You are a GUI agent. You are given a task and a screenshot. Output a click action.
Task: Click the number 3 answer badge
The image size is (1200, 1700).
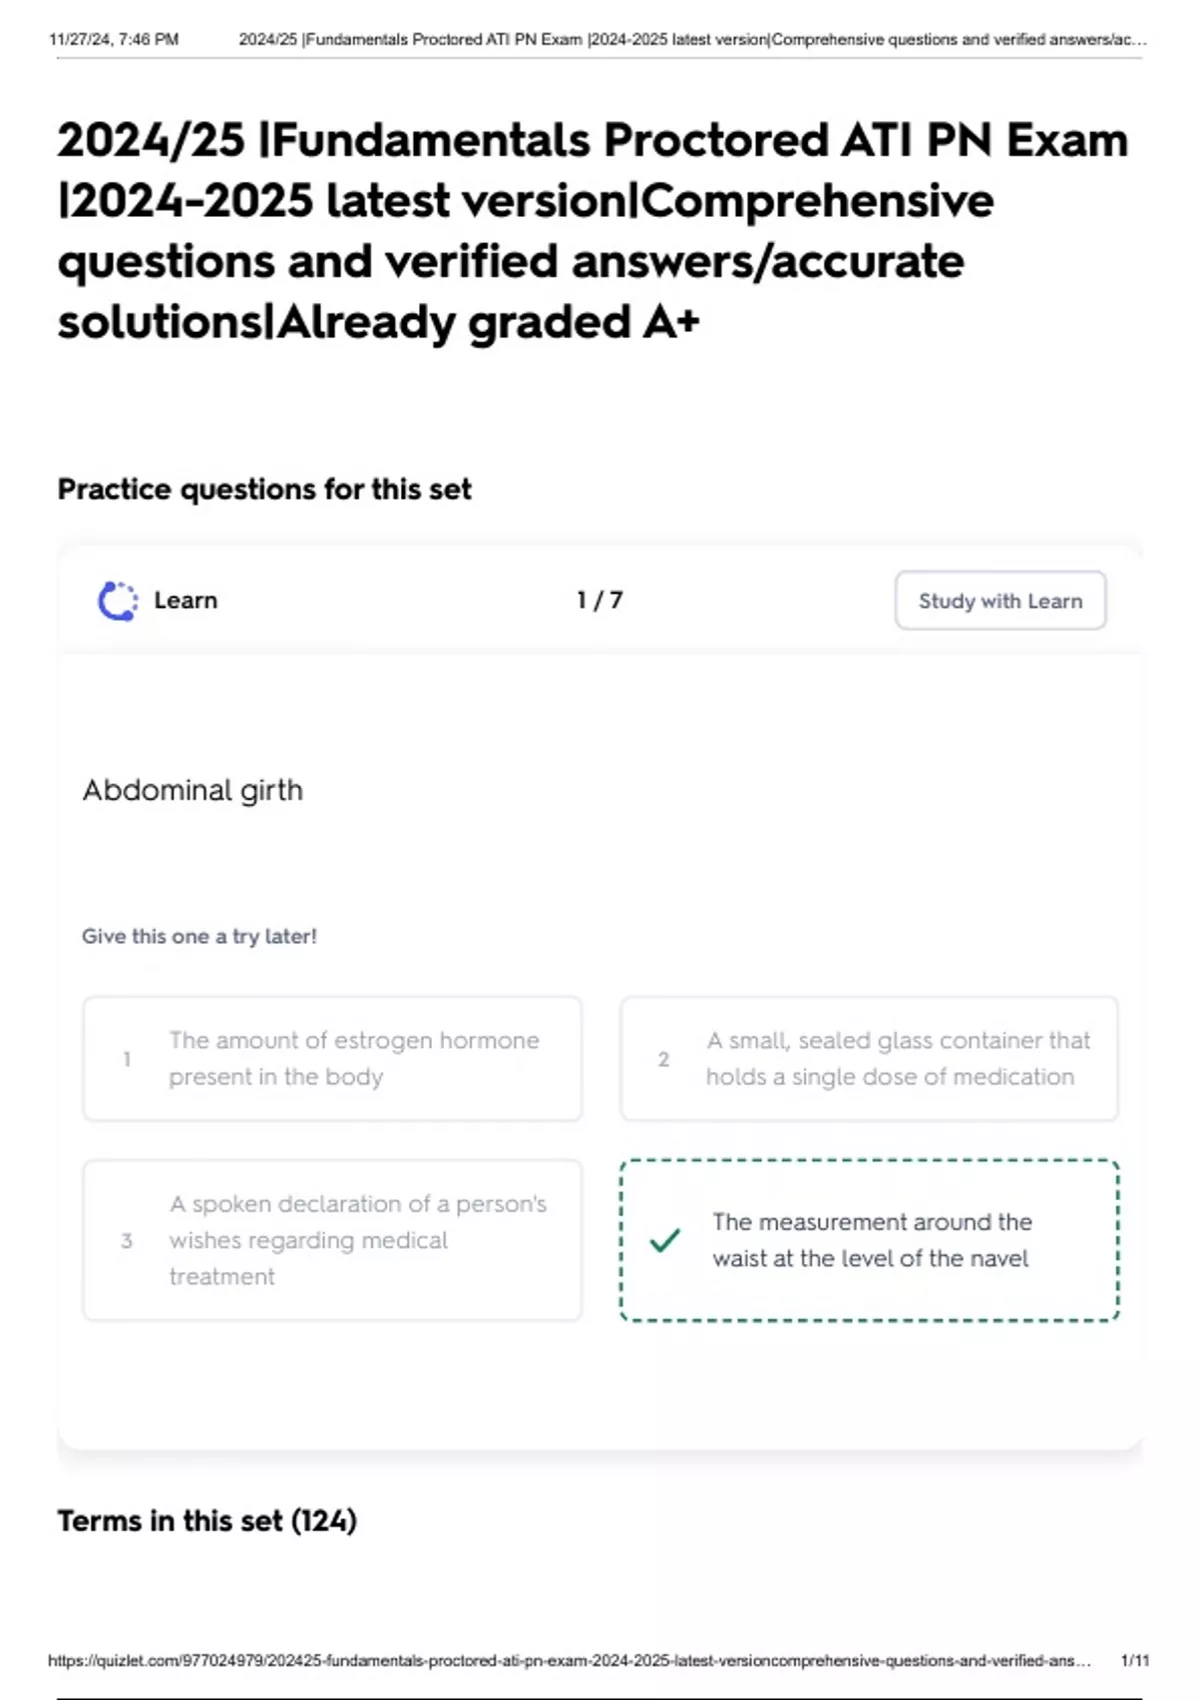127,1241
